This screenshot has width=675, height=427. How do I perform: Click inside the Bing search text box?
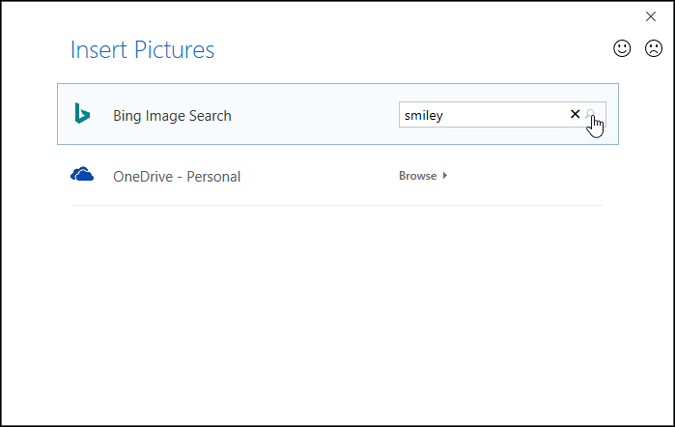tap(483, 114)
